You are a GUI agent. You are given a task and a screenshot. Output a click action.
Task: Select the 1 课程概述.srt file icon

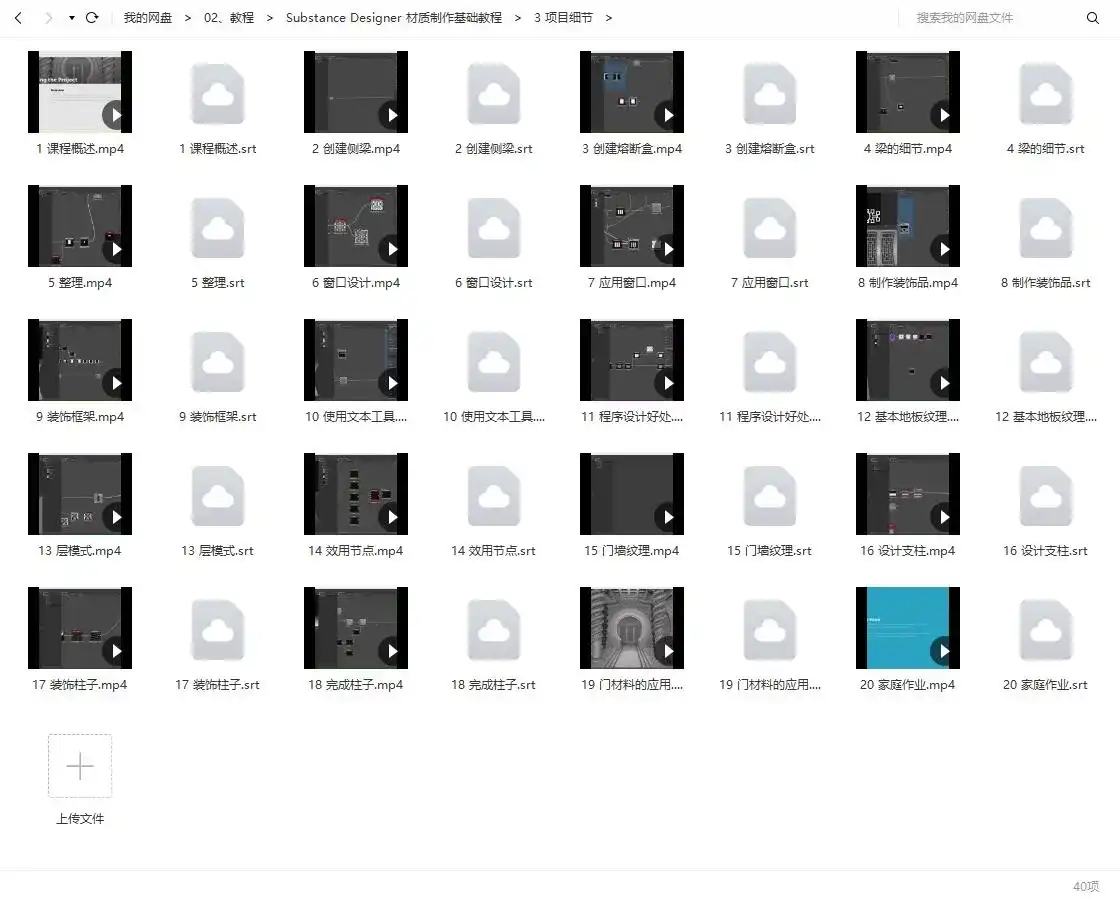[x=218, y=94]
